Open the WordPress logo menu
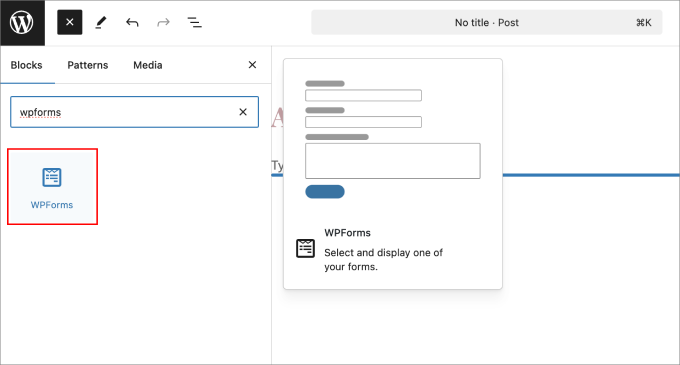Viewport: 680px width, 365px height. [22, 23]
